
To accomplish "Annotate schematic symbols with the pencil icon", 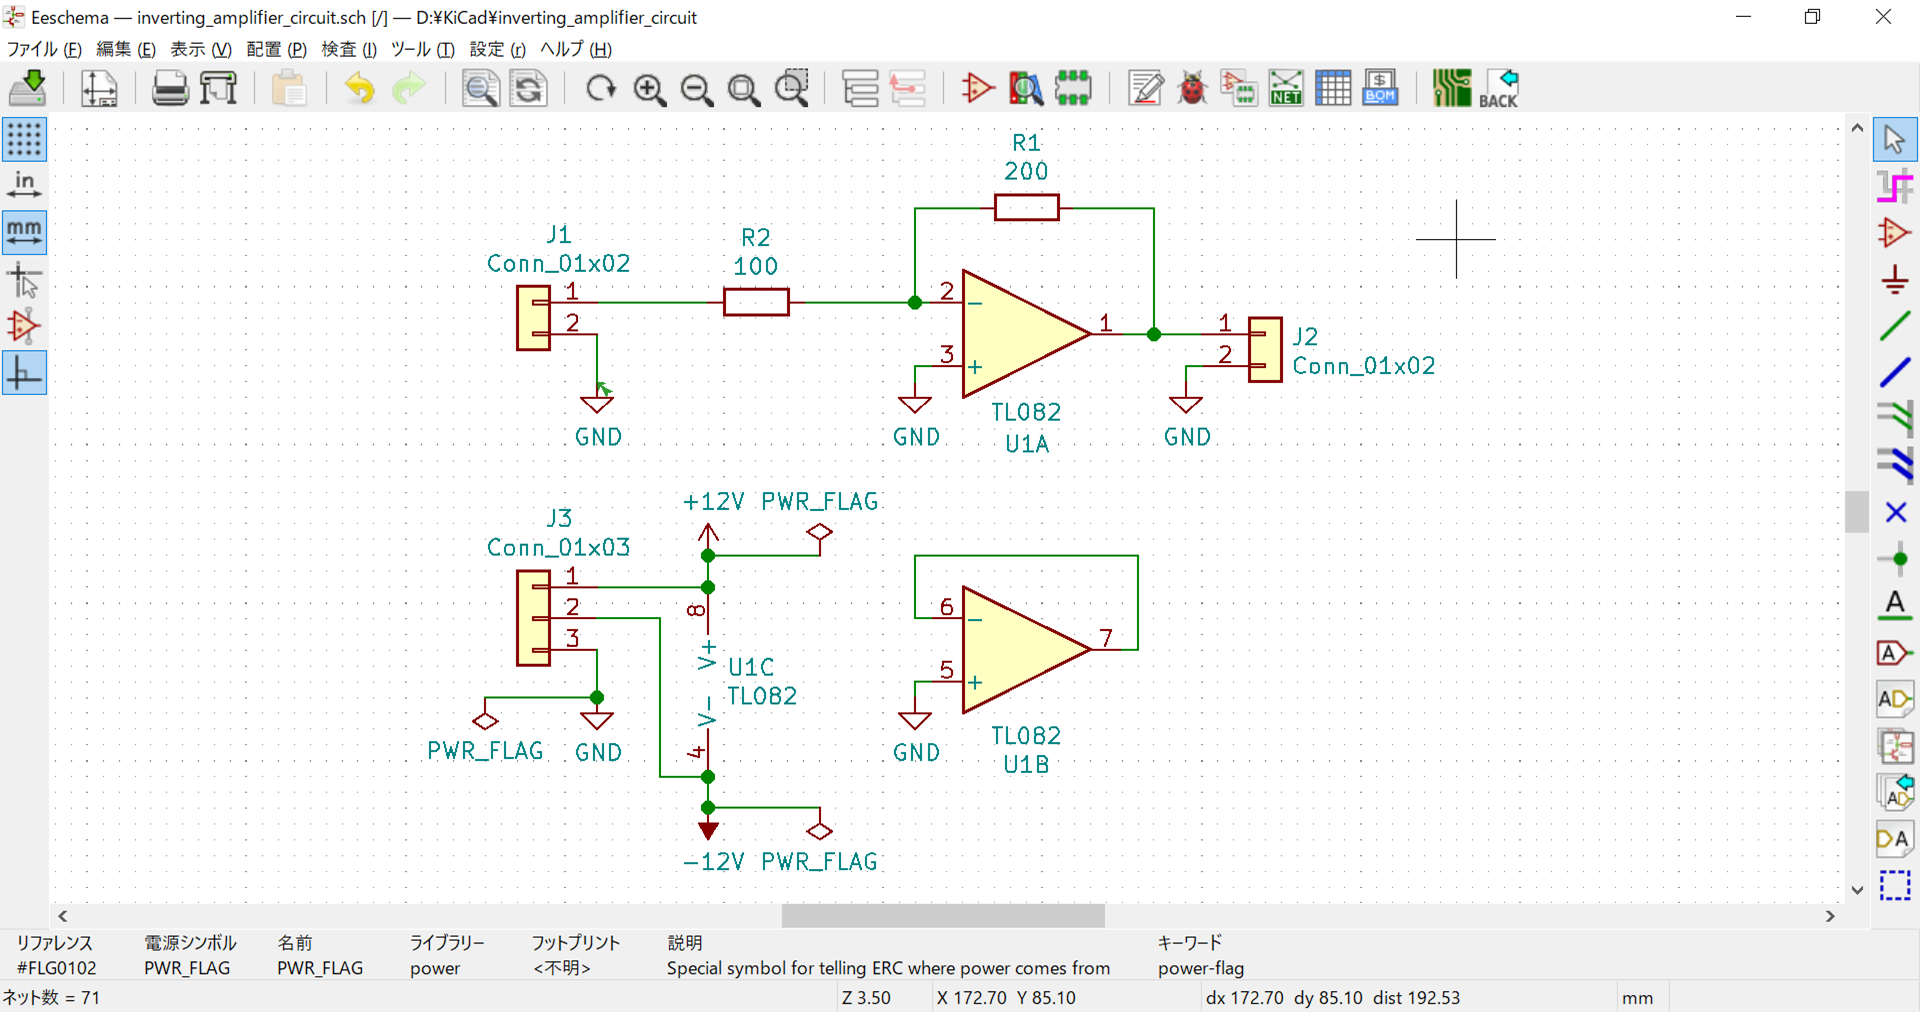I will pos(1145,88).
